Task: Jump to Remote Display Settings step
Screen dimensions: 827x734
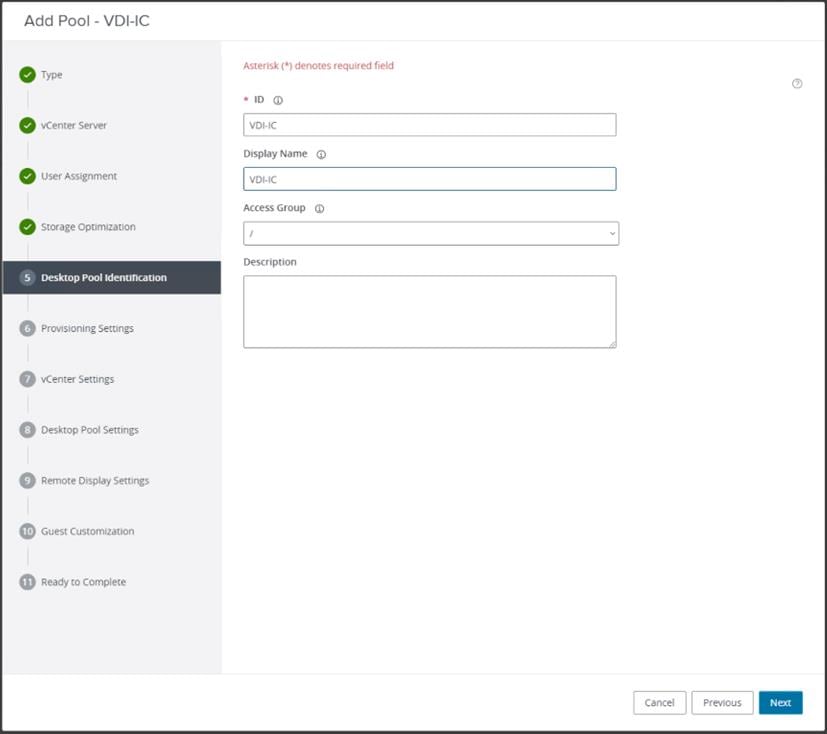Action: point(94,481)
